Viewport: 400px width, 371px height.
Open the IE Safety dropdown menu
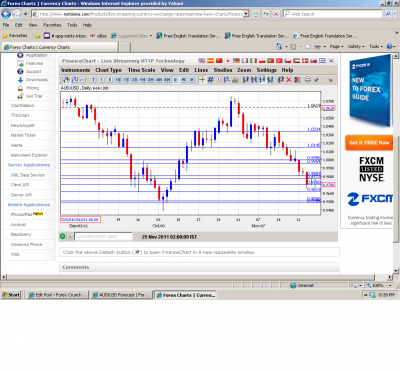point(356,47)
